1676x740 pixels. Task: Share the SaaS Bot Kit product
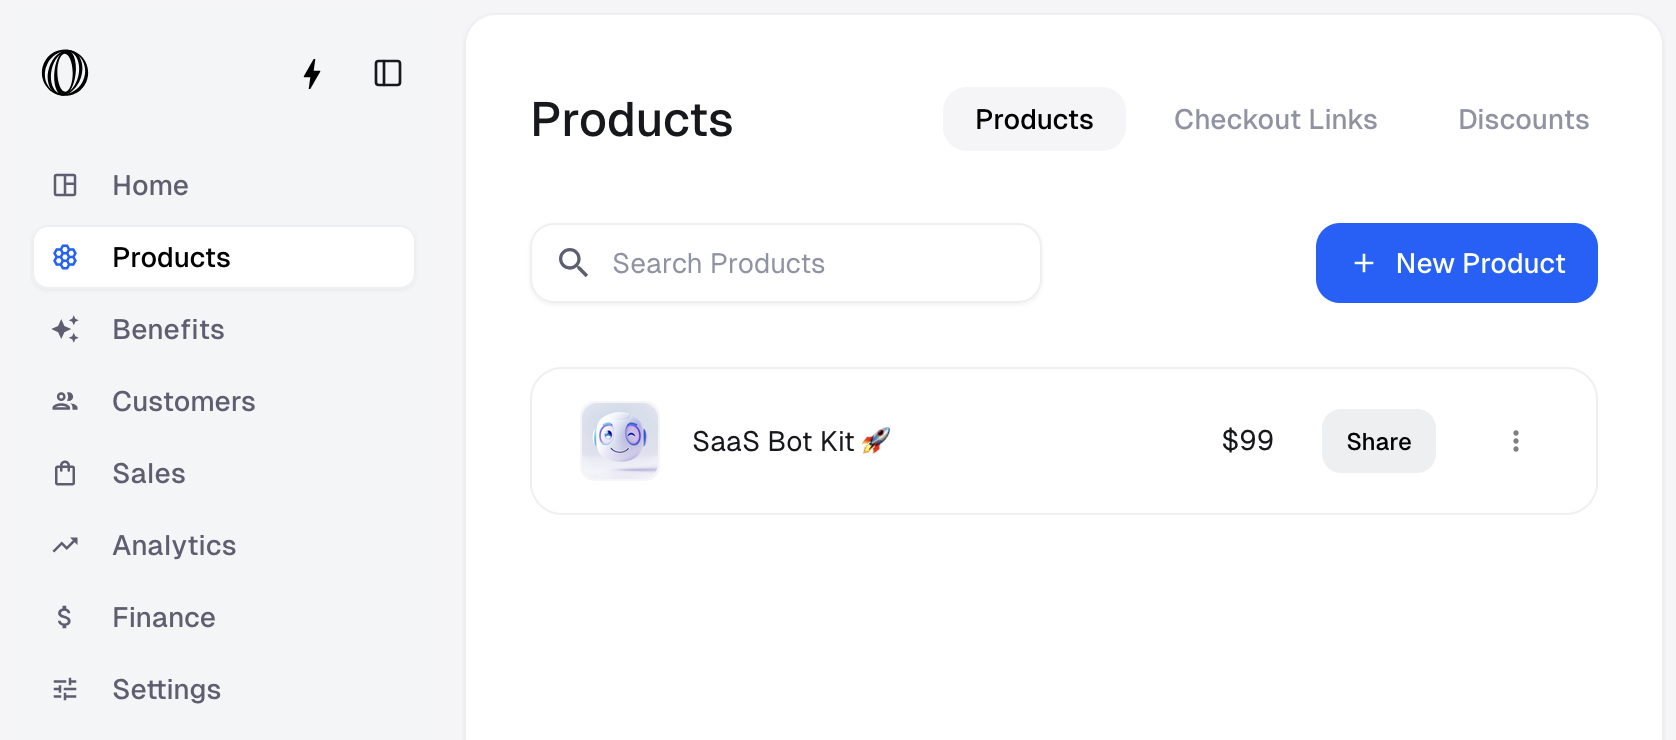[x=1379, y=441]
